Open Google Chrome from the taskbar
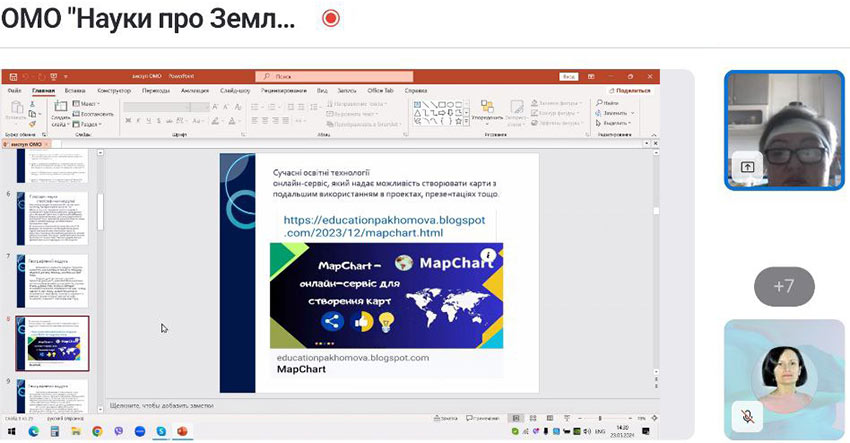Screen dimensions: 850x443 tap(97, 432)
